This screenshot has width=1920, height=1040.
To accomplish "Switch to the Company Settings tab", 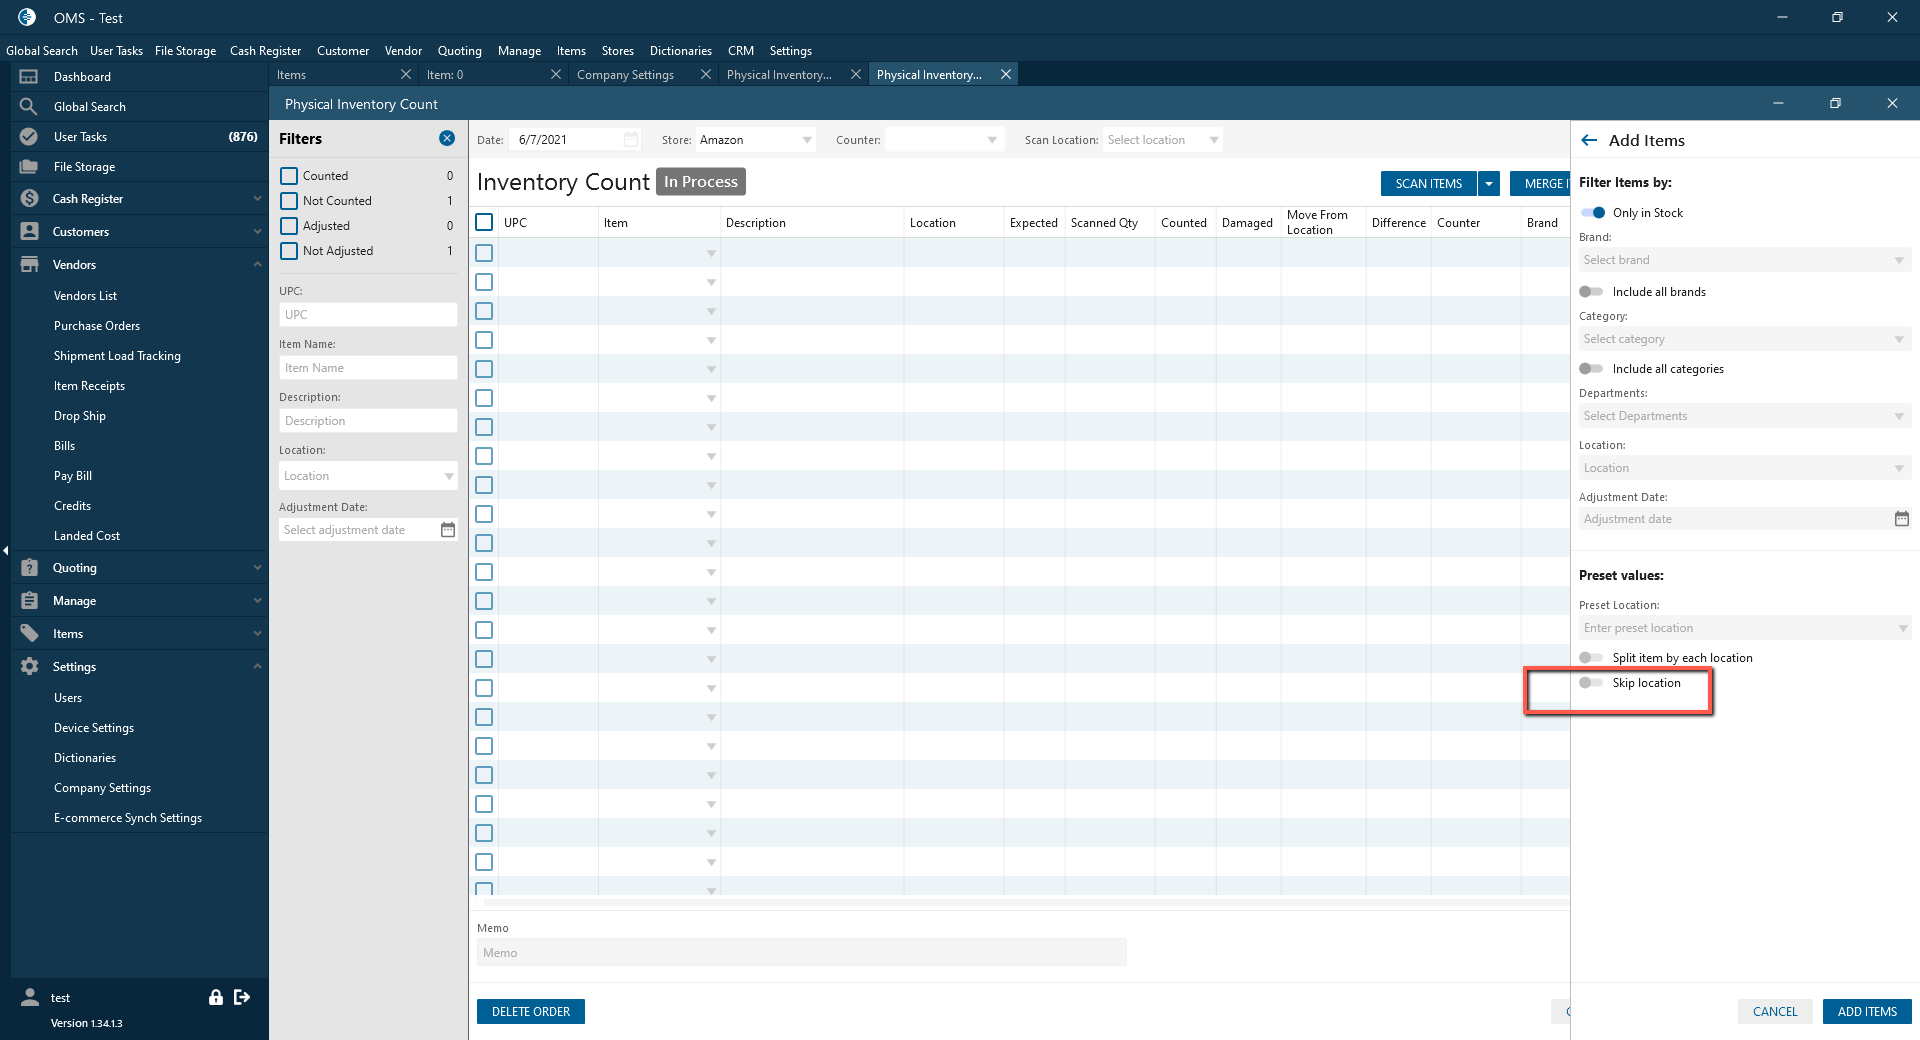I will (626, 75).
